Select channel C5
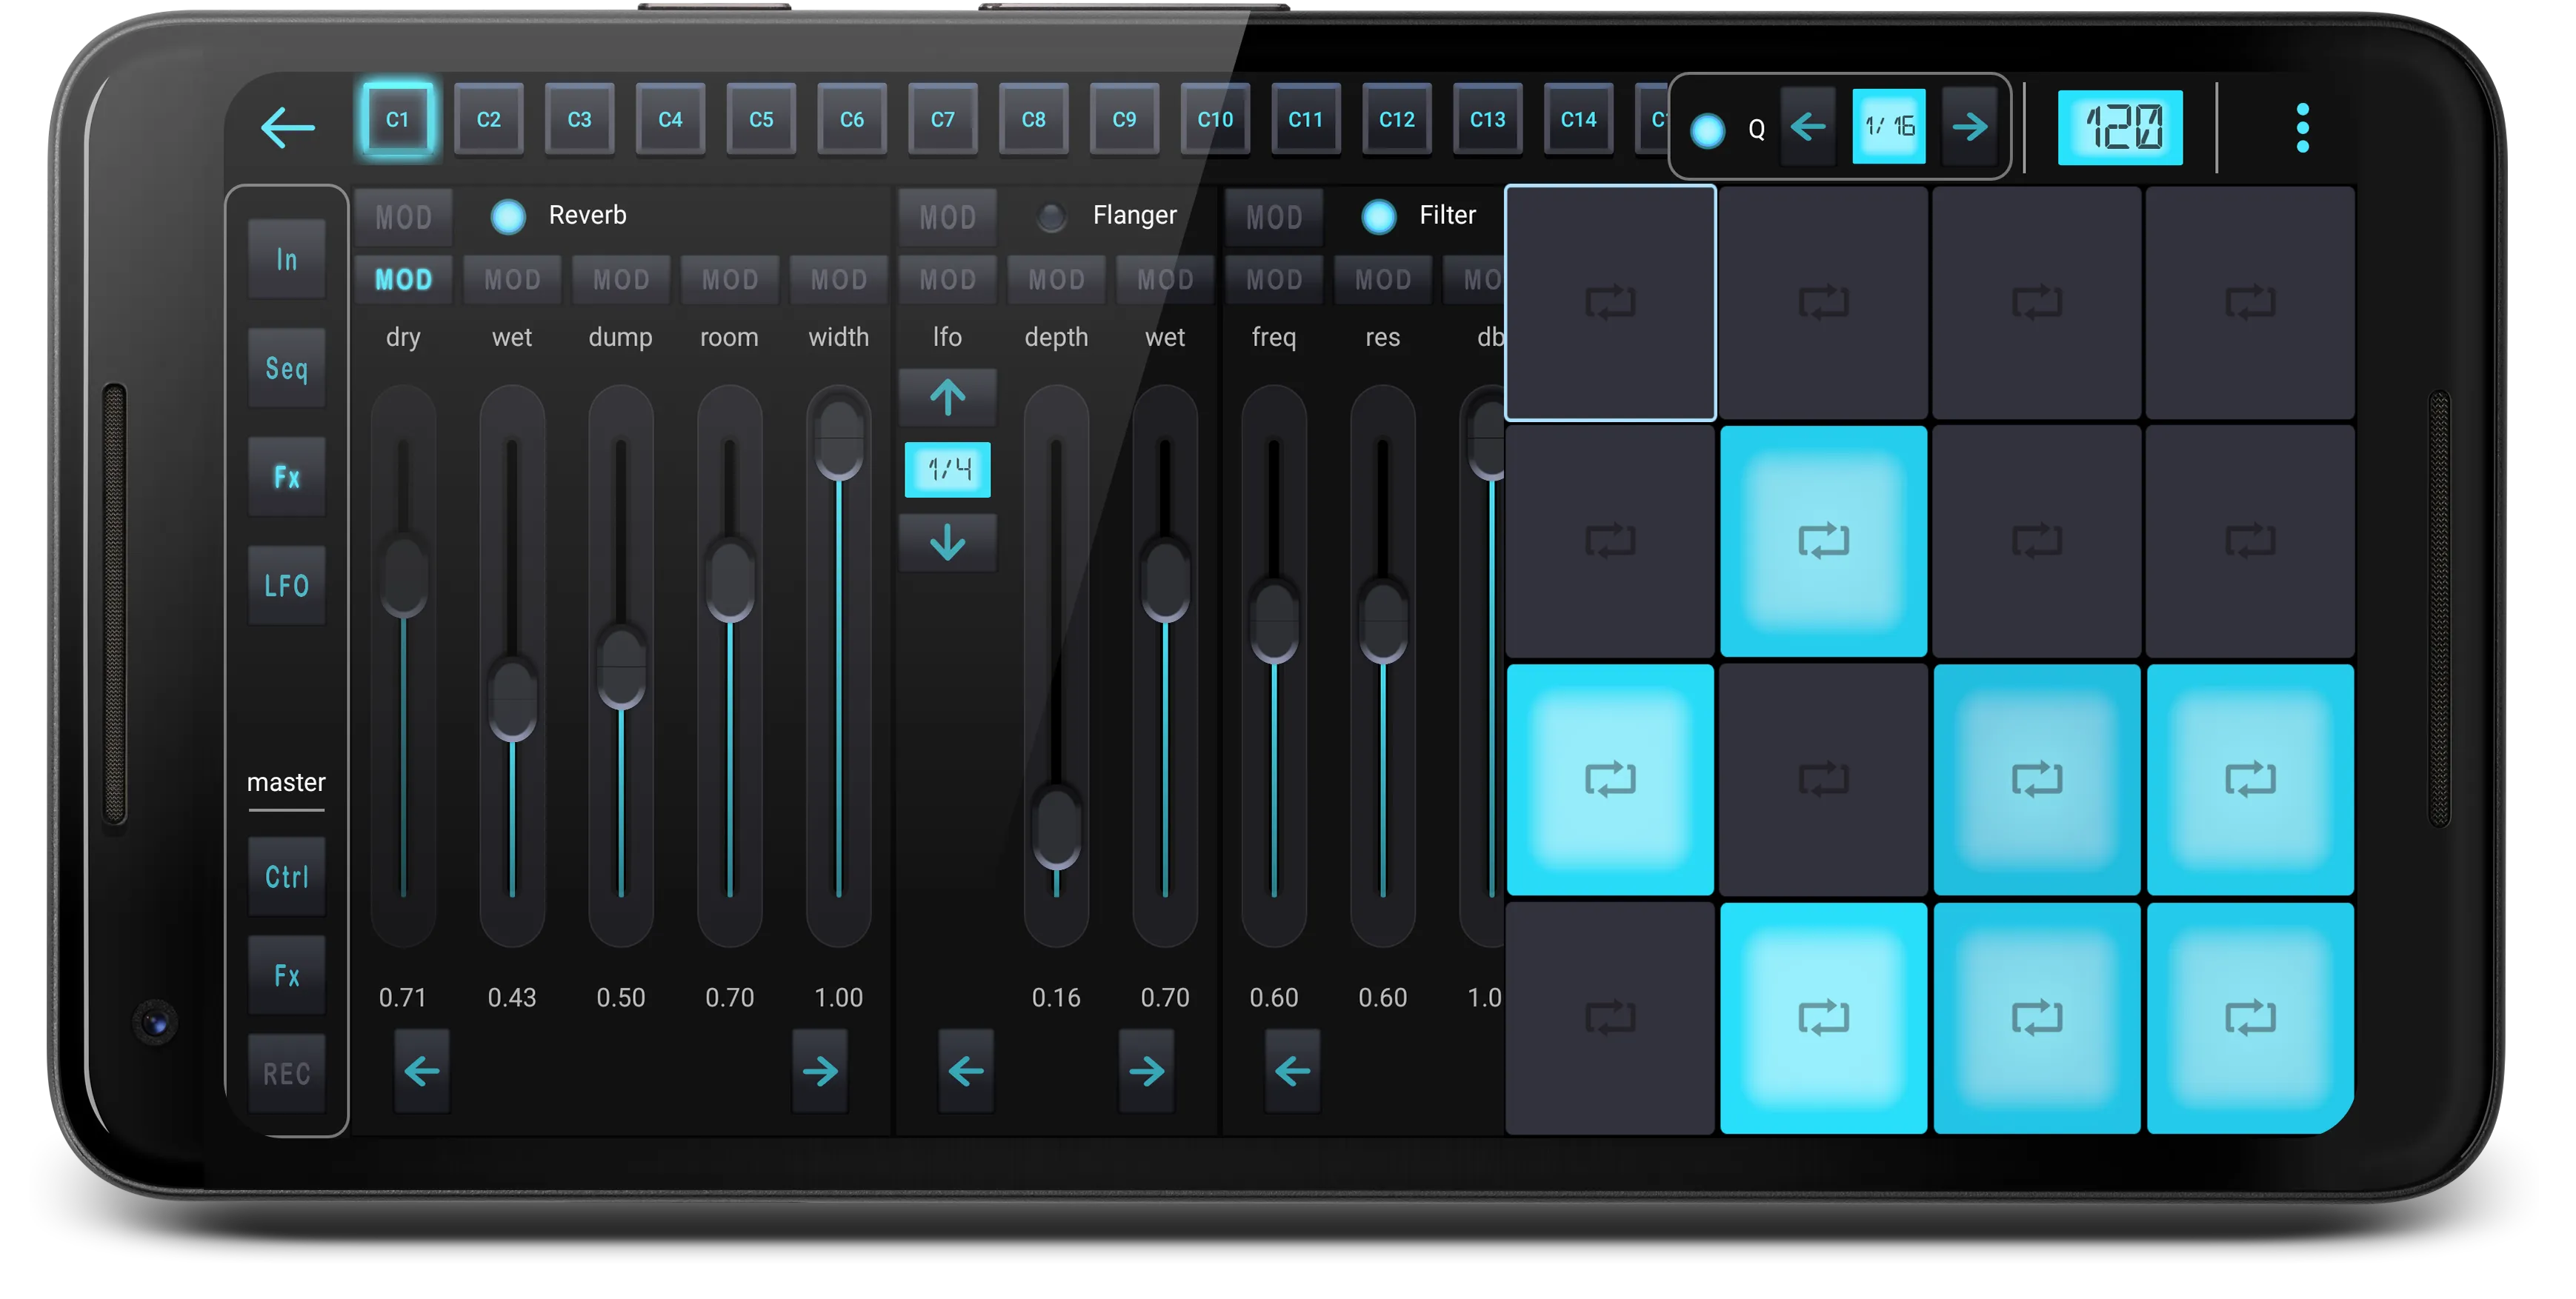This screenshot has height=1299, width=2576. 761,120
